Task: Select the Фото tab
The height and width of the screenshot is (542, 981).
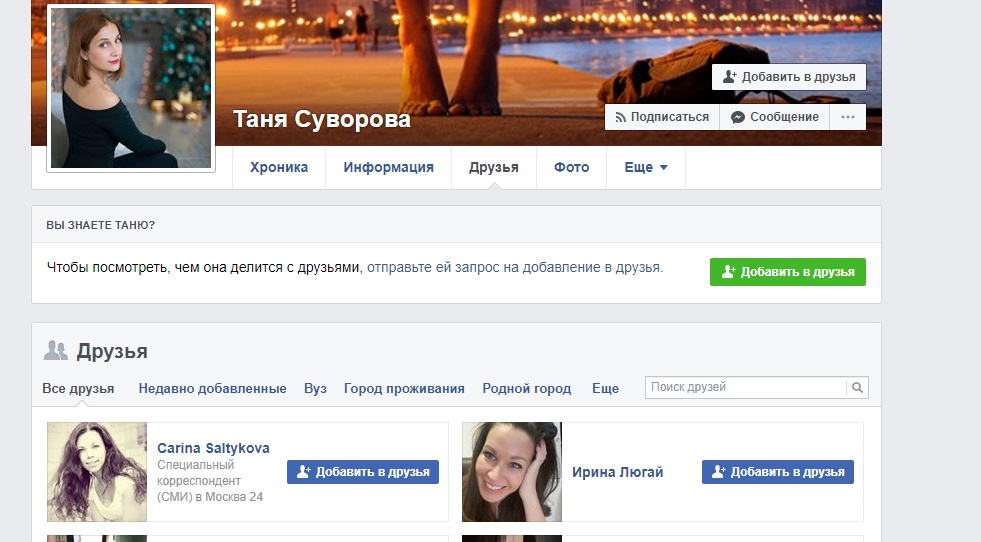Action: coord(571,168)
